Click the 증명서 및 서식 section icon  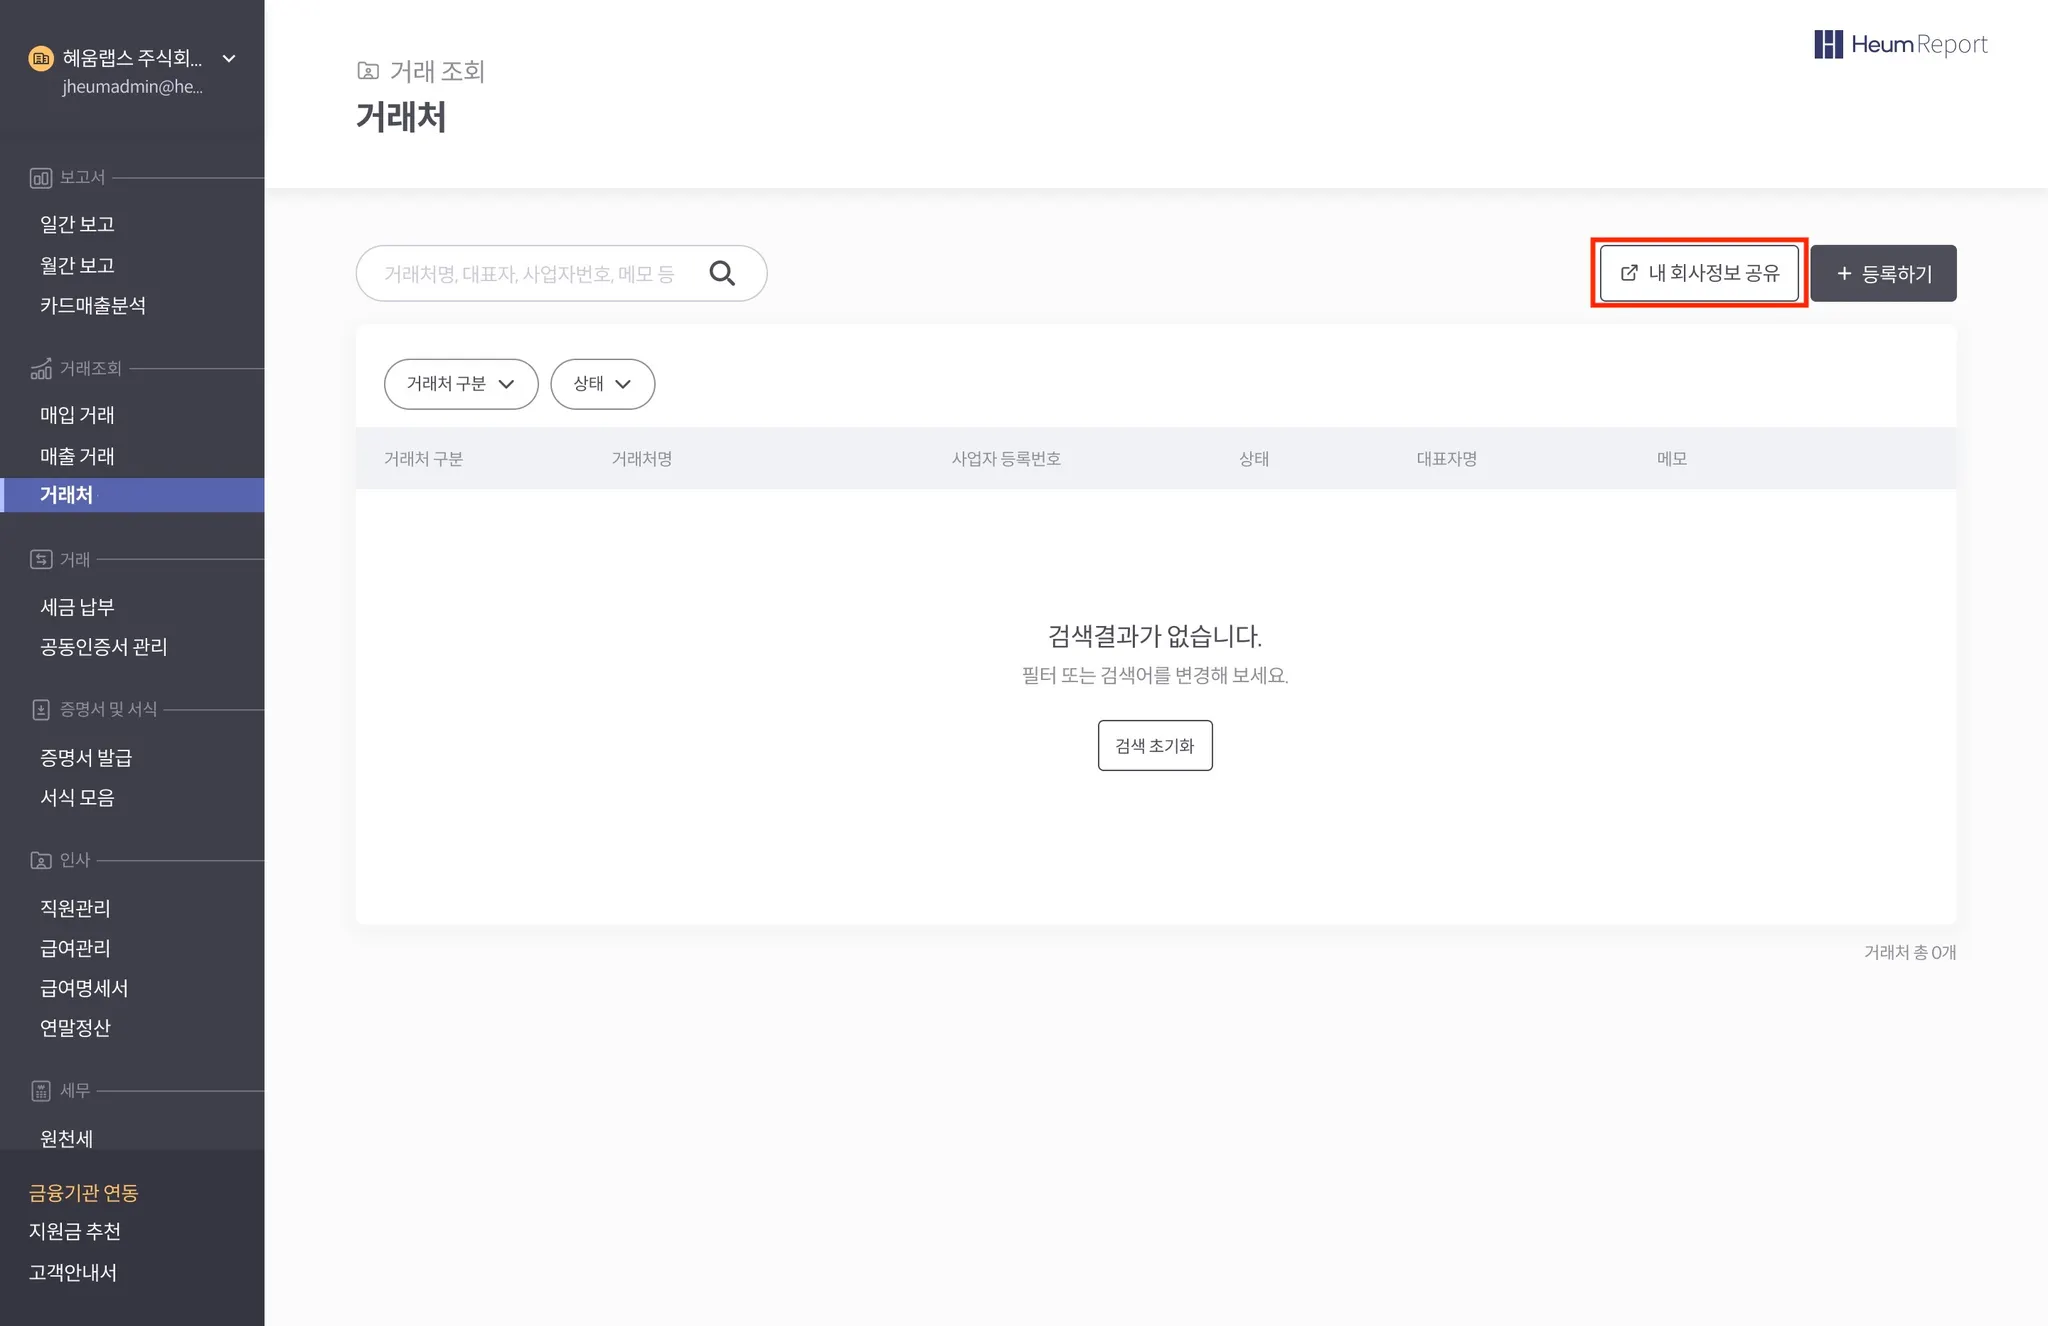41,710
